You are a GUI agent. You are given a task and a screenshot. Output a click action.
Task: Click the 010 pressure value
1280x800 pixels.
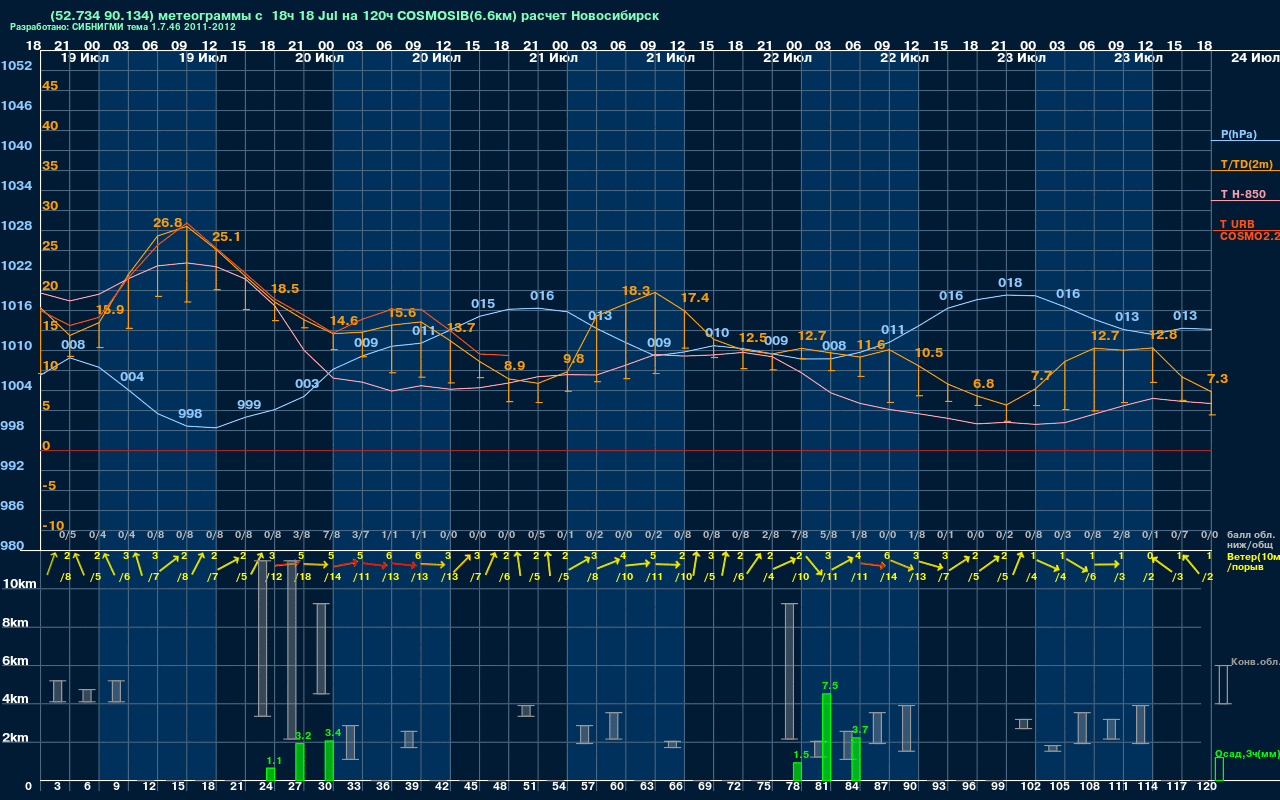(x=717, y=333)
